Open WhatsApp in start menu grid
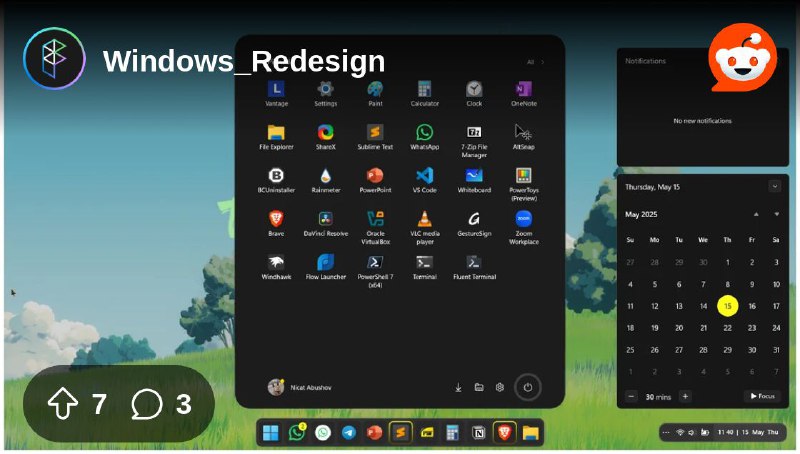 point(424,137)
